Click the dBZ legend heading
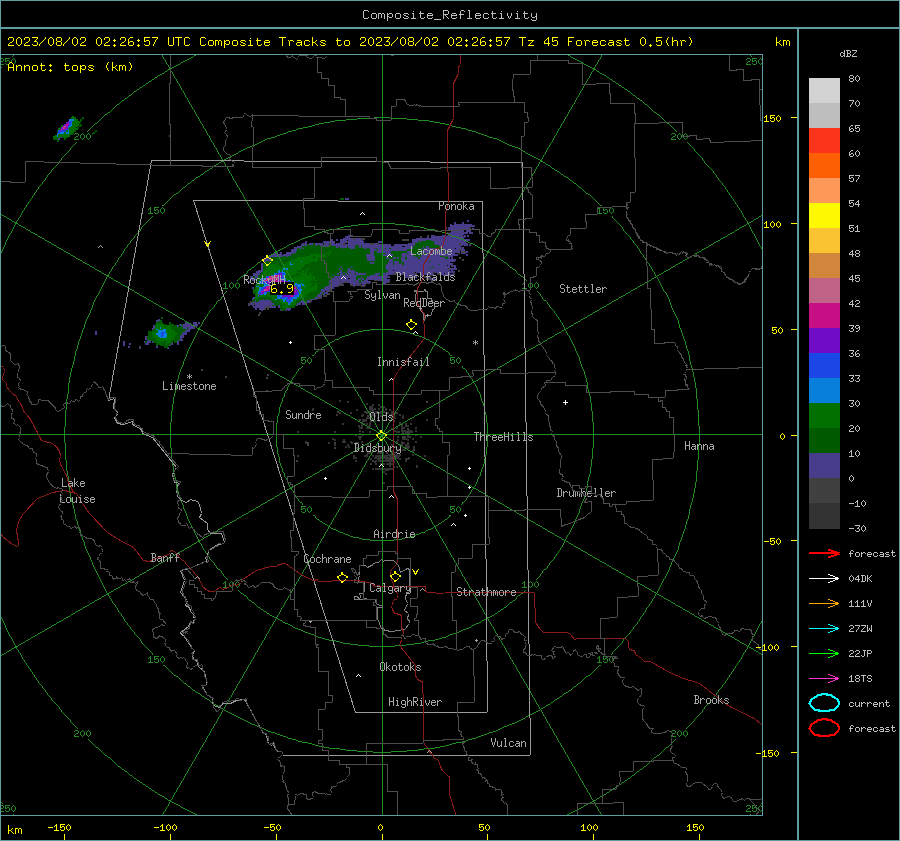Viewport: 900px width, 841px height. [848, 54]
